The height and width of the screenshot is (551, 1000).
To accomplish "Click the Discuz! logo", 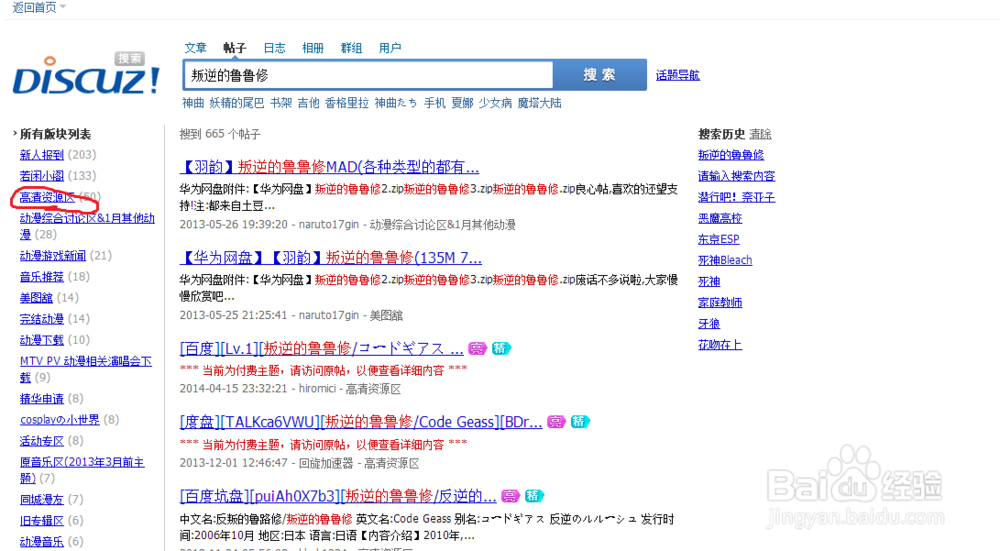I will point(85,75).
